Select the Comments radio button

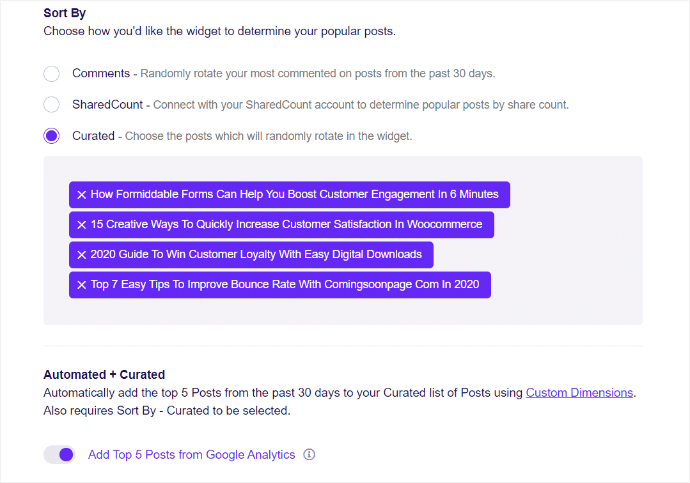pos(51,73)
